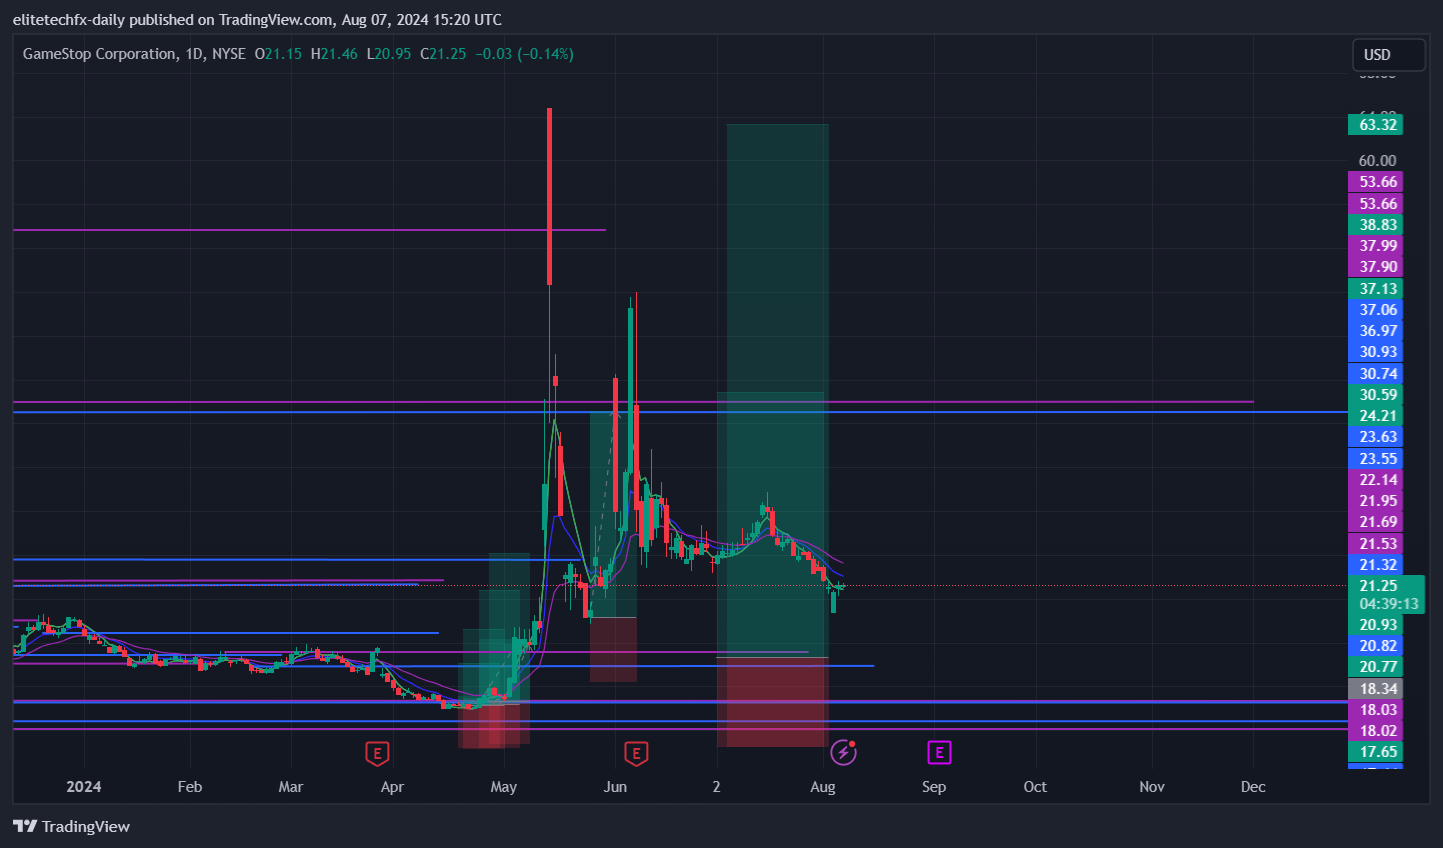The image size is (1443, 848).
Task: Click the 23.55 blue price label
Action: [x=1376, y=459]
